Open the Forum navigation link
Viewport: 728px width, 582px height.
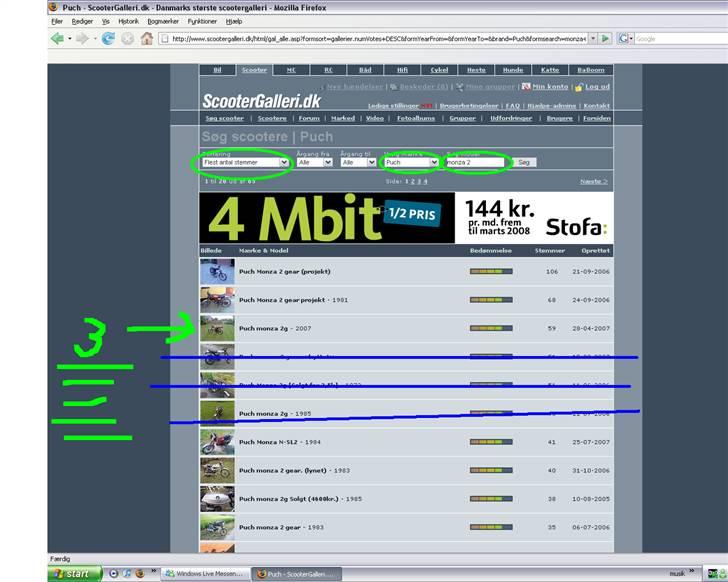[x=309, y=118]
